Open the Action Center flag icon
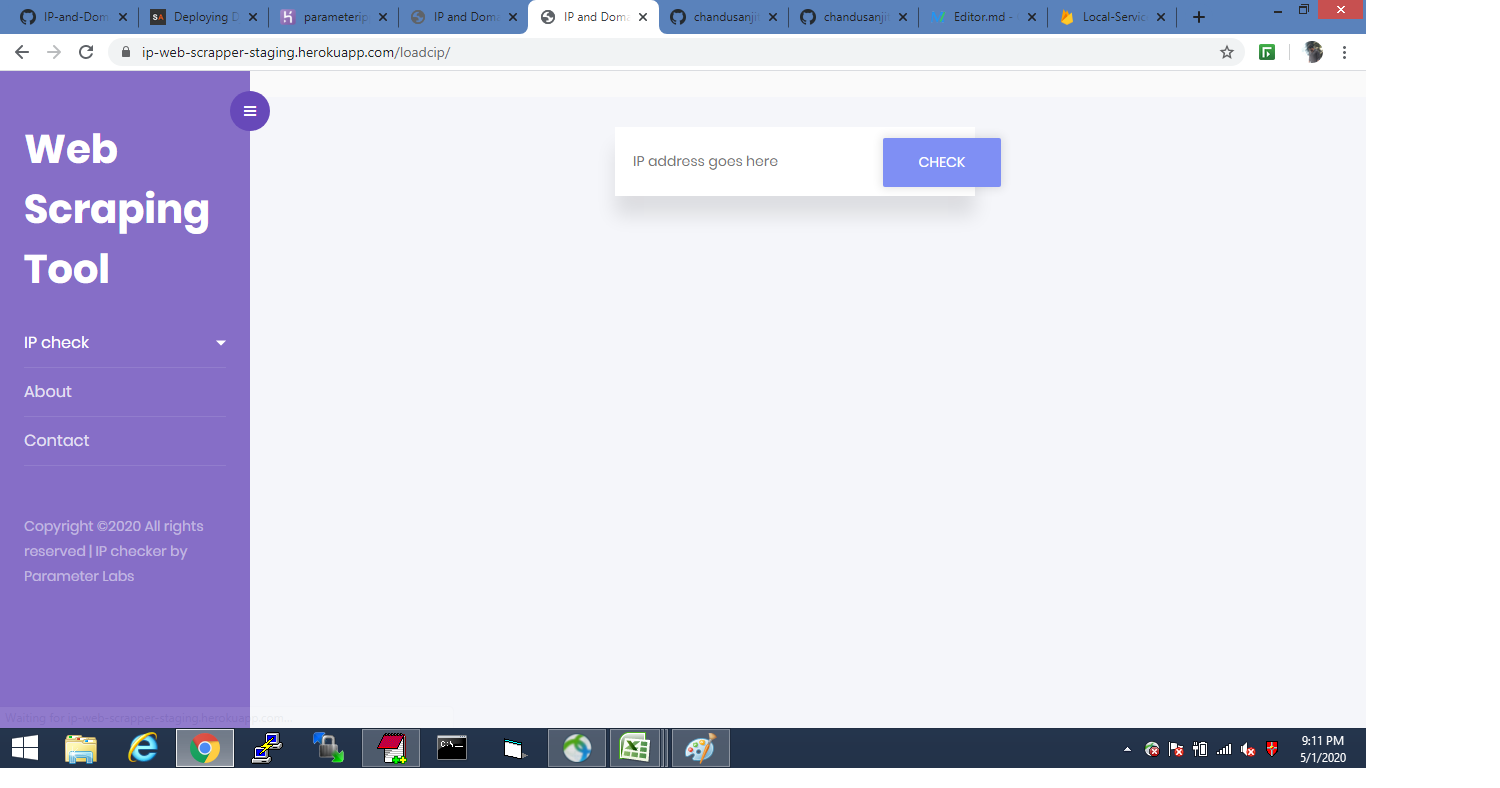1500x788 pixels. tap(1176, 749)
